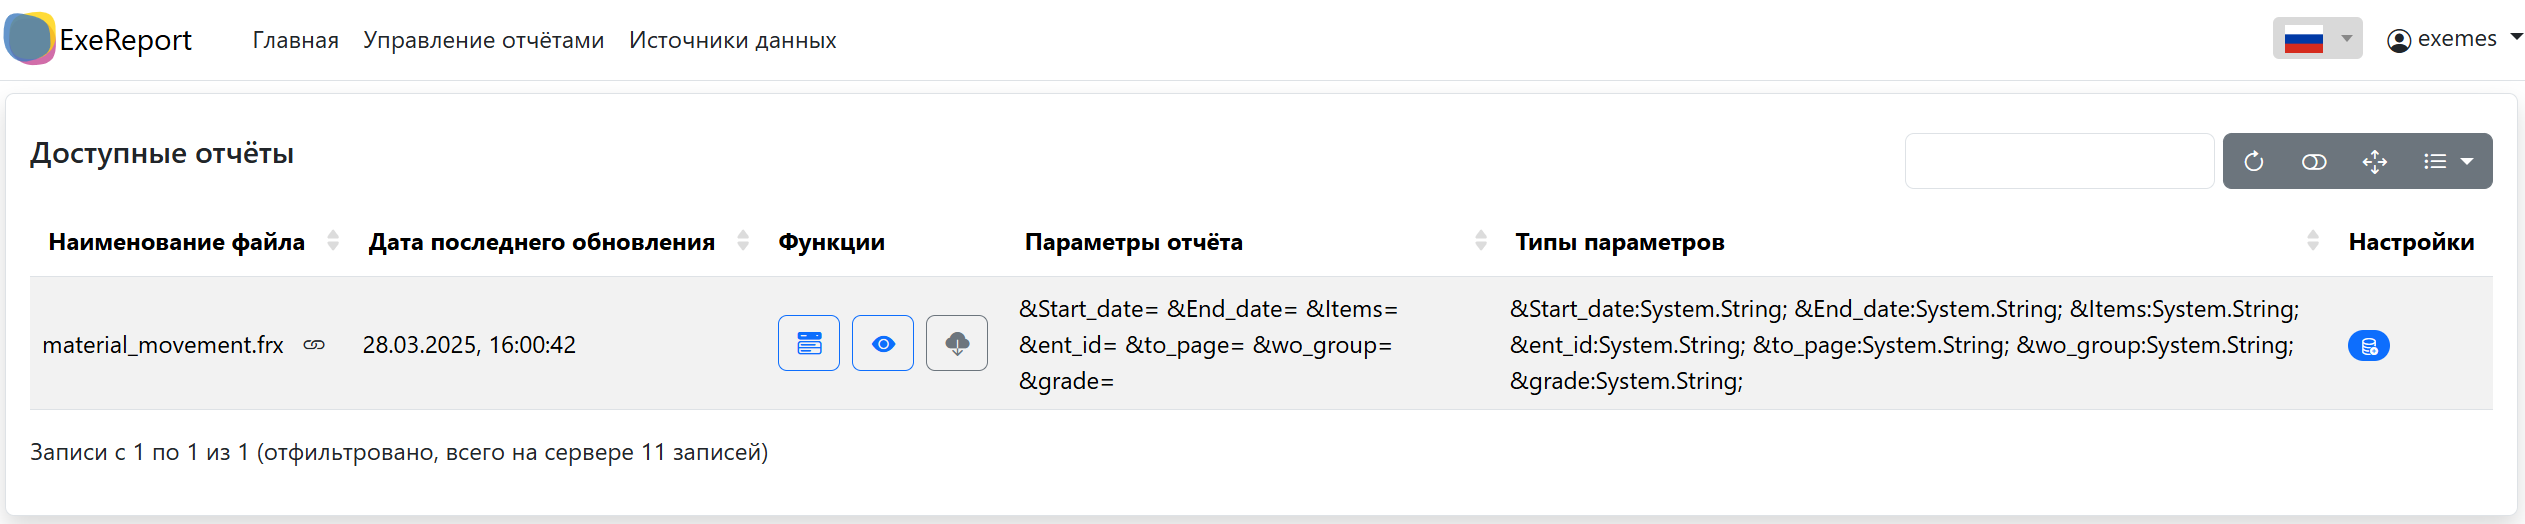
Task: Click the ExeReport logo icon
Action: pyautogui.click(x=30, y=39)
